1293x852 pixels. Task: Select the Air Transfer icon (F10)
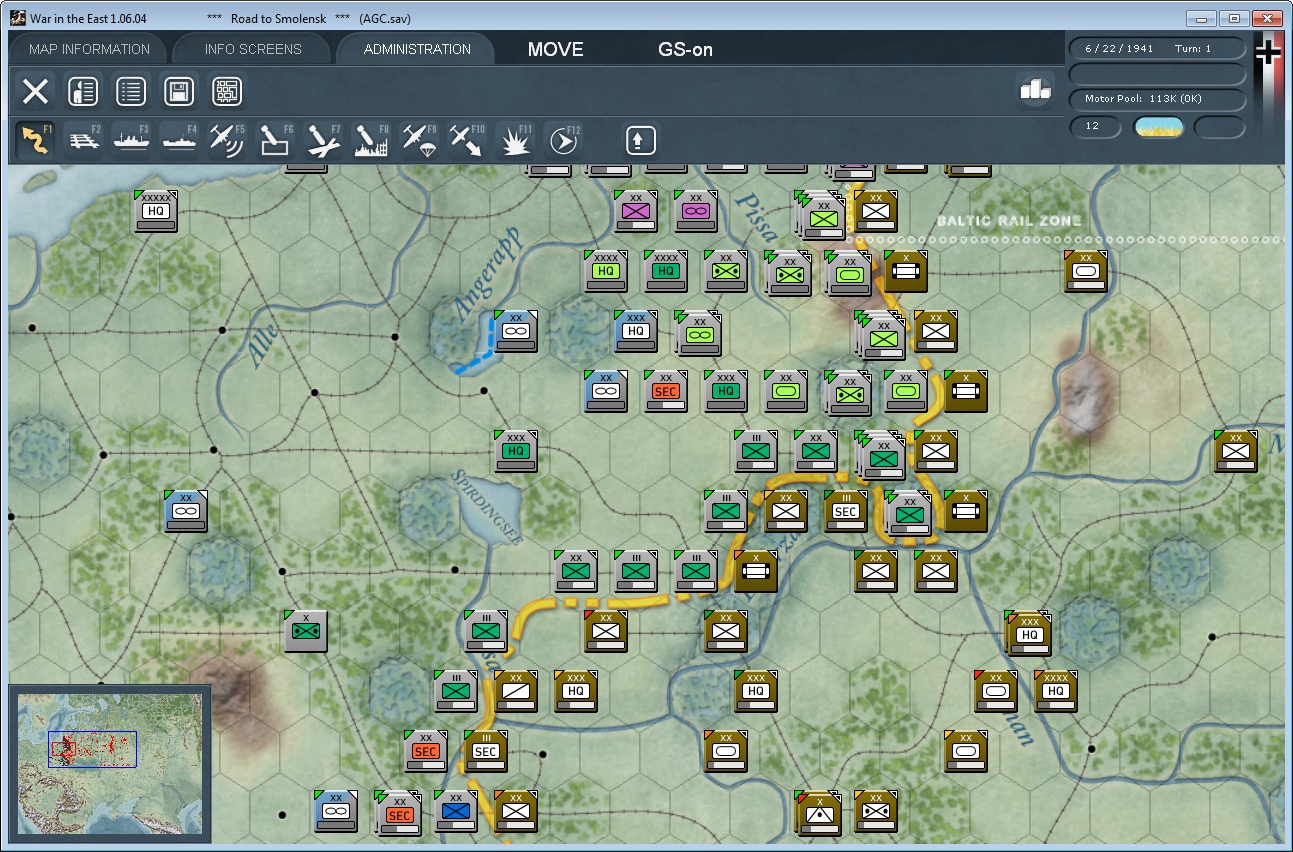click(x=467, y=140)
